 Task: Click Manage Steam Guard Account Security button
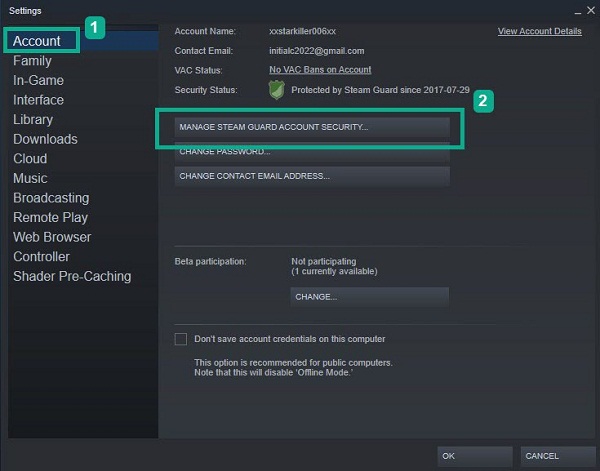(x=312, y=127)
